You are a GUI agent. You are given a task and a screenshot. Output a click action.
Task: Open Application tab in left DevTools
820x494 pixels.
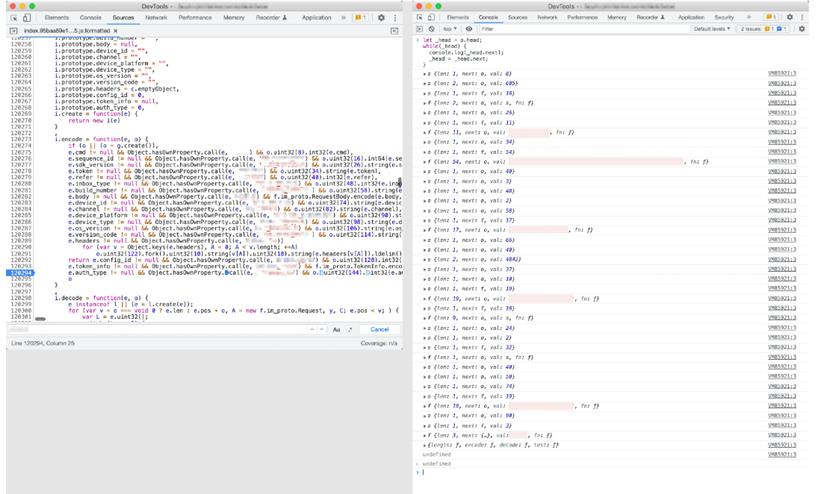[x=316, y=18]
